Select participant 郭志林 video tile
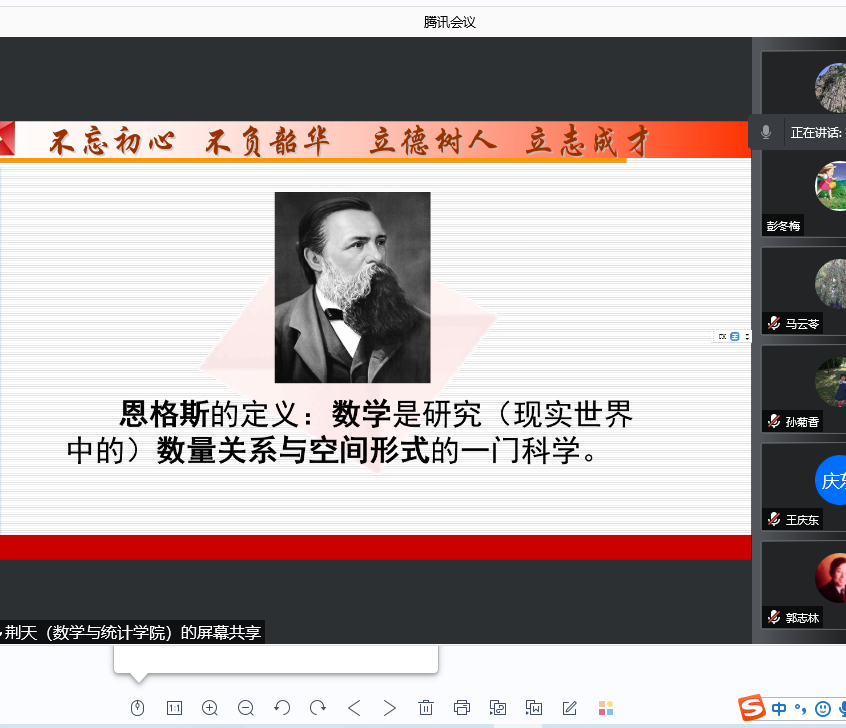This screenshot has width=846, height=728. [x=805, y=585]
